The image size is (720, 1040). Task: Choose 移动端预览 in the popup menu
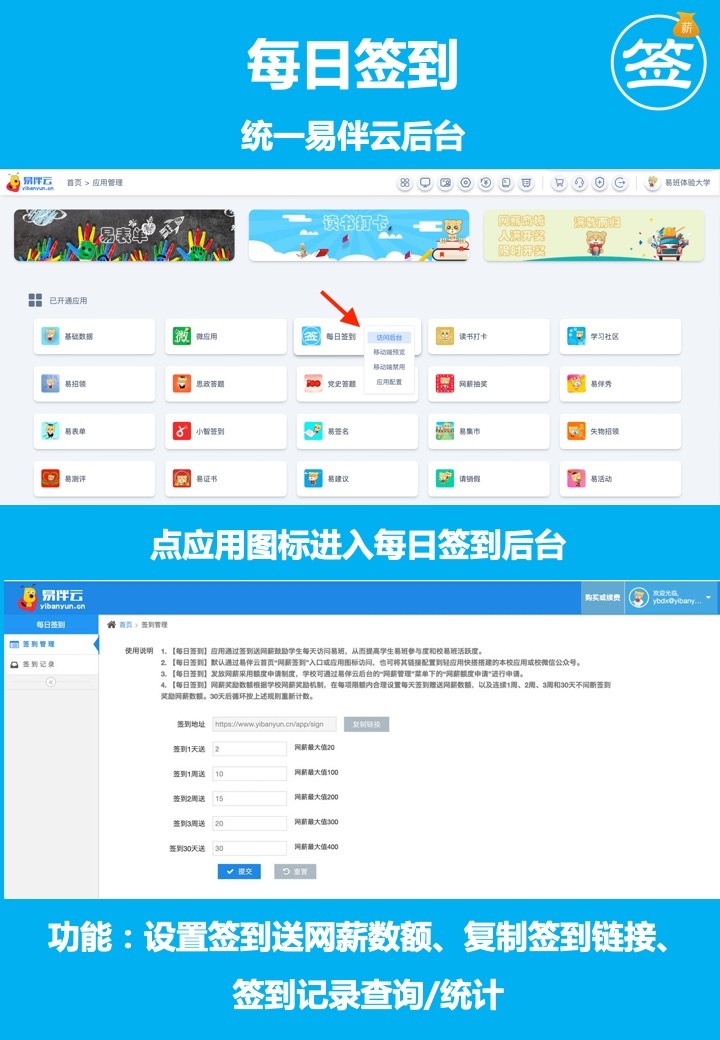[x=389, y=352]
